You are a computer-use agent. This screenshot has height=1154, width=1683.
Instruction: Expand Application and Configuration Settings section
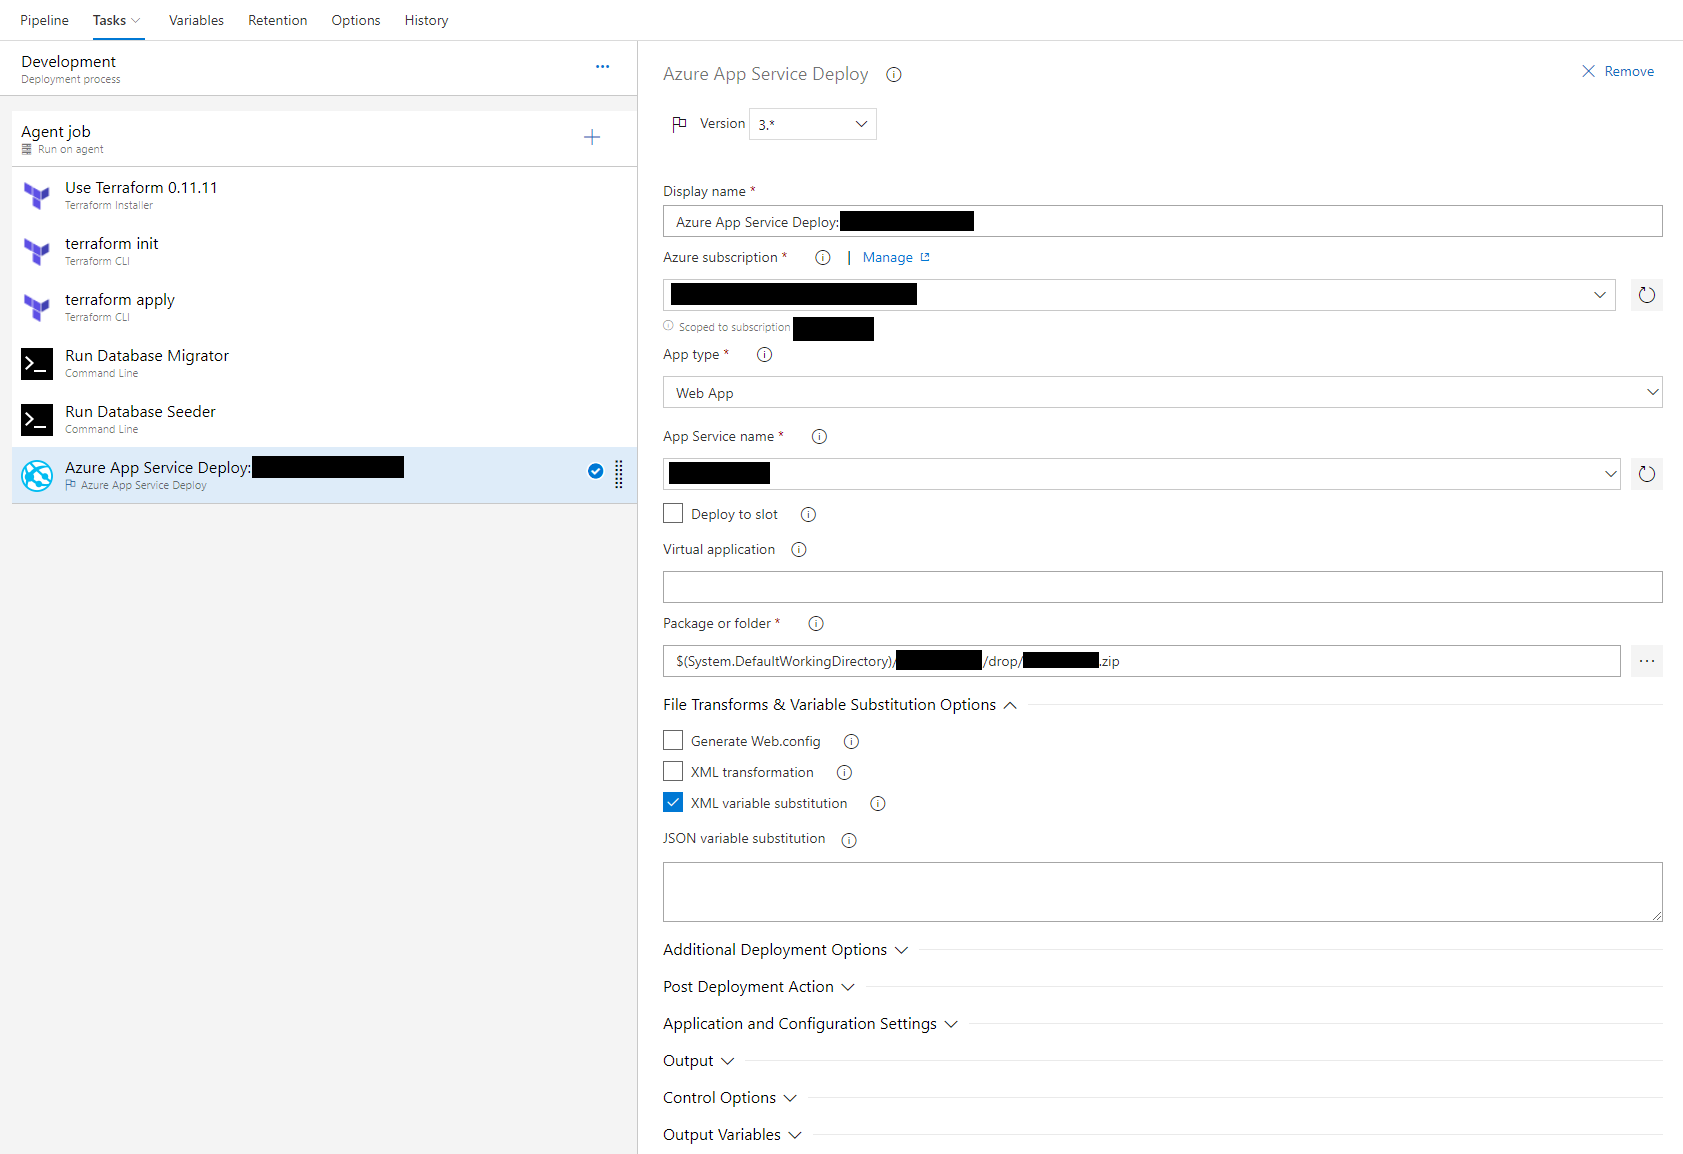(x=811, y=1024)
